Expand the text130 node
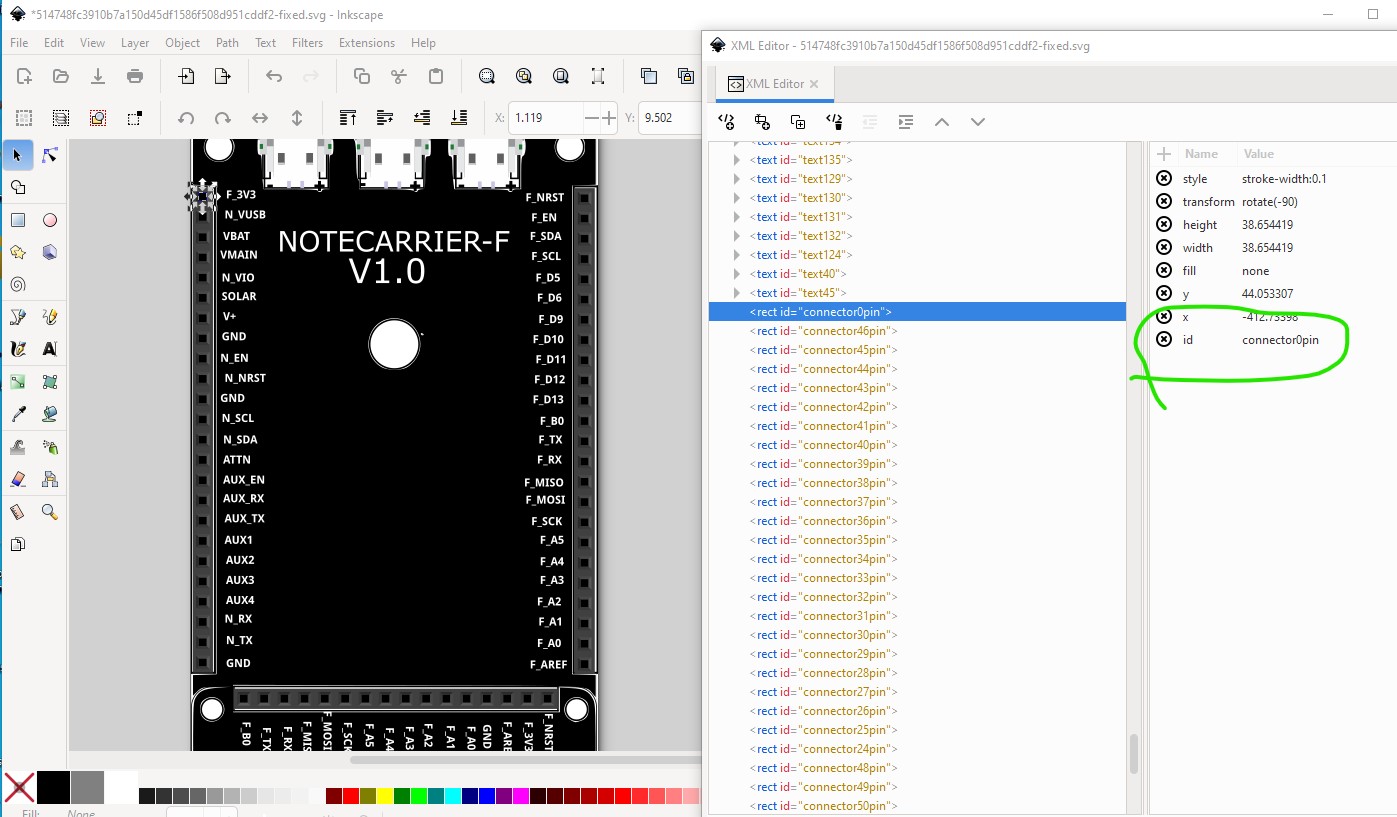Image resolution: width=1397 pixels, height=817 pixels. point(737,198)
